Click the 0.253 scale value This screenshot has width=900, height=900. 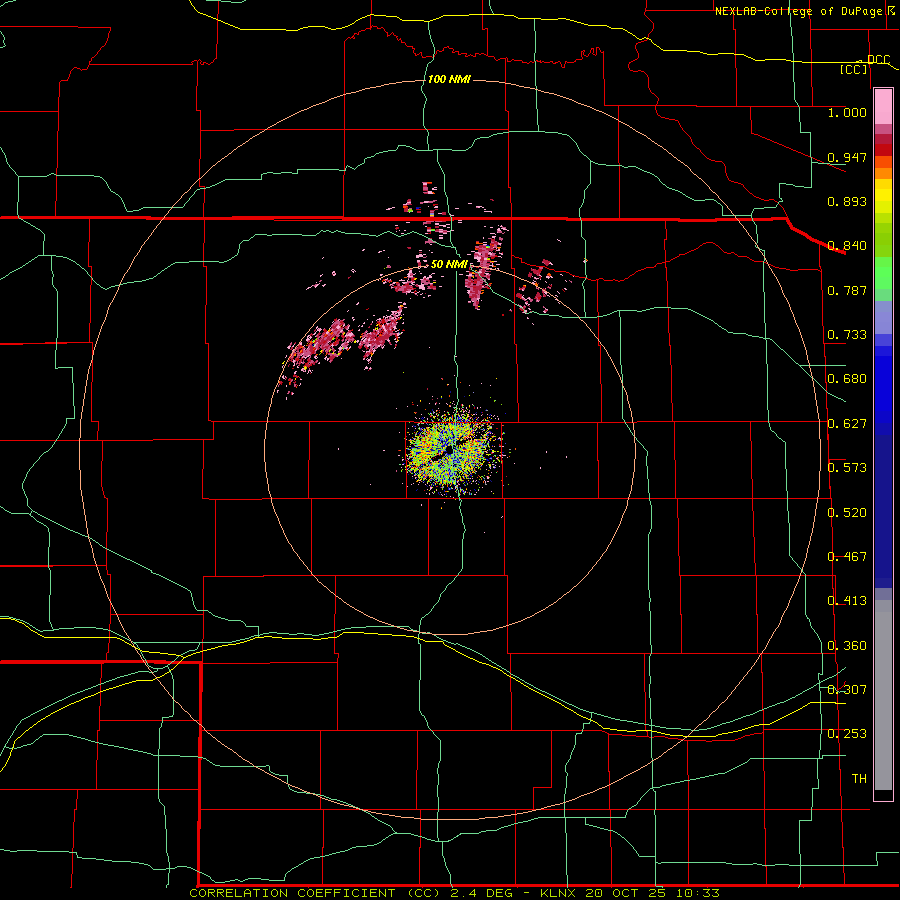847,734
